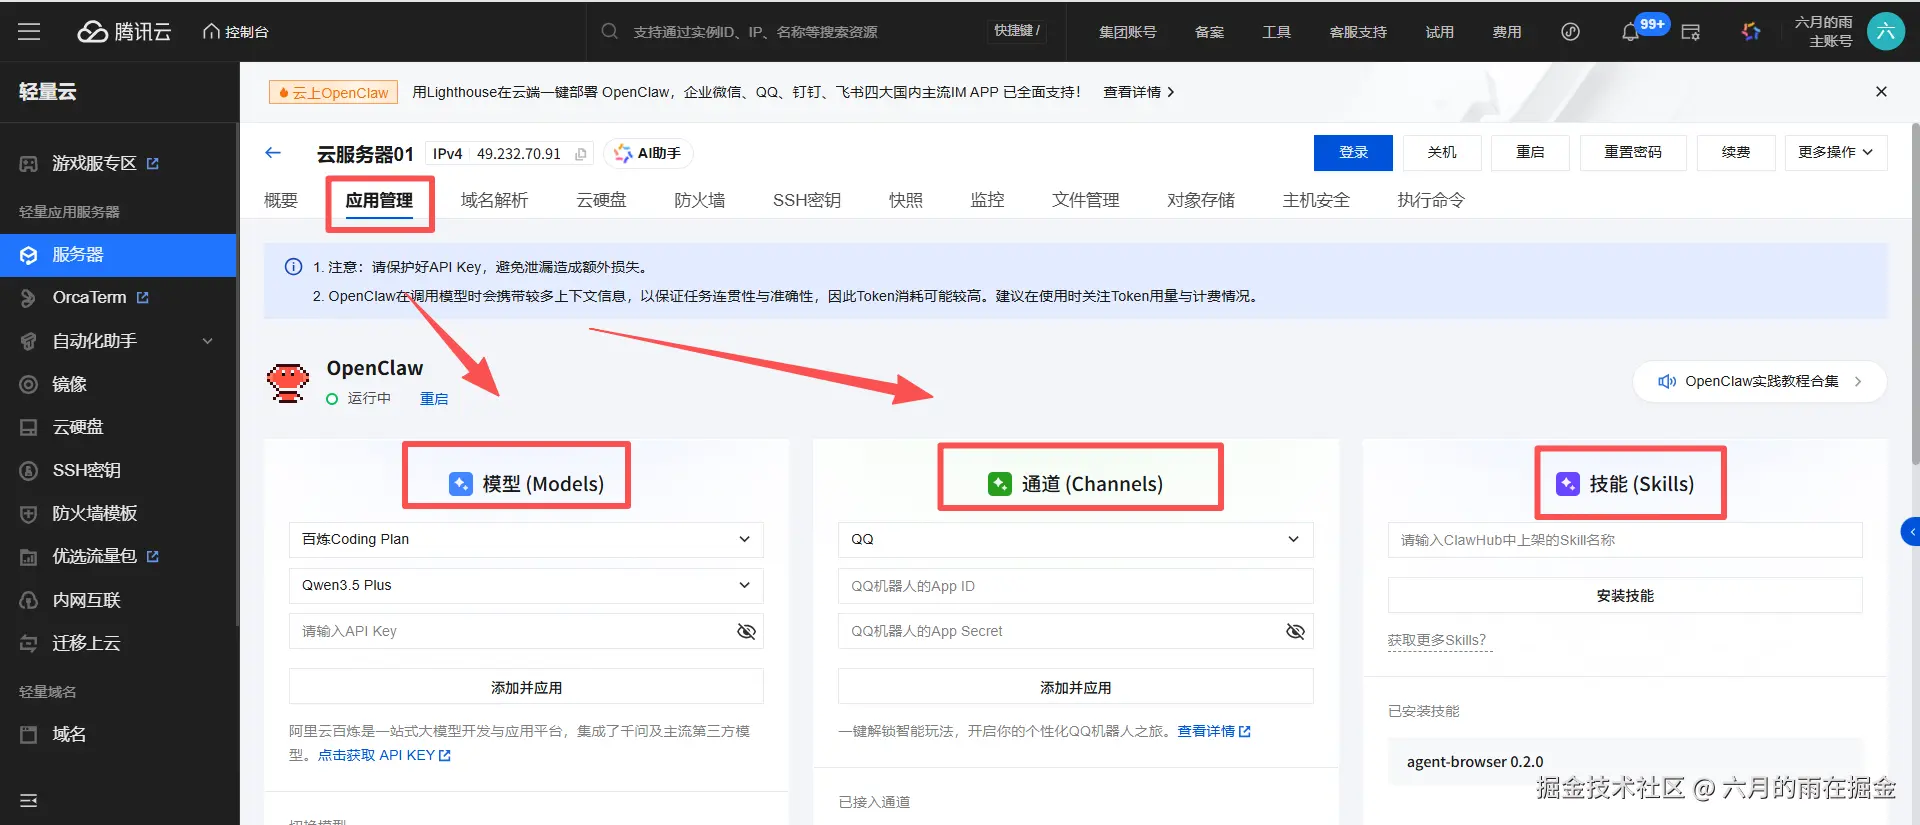Switch to the 域名解析 tab

494,200
